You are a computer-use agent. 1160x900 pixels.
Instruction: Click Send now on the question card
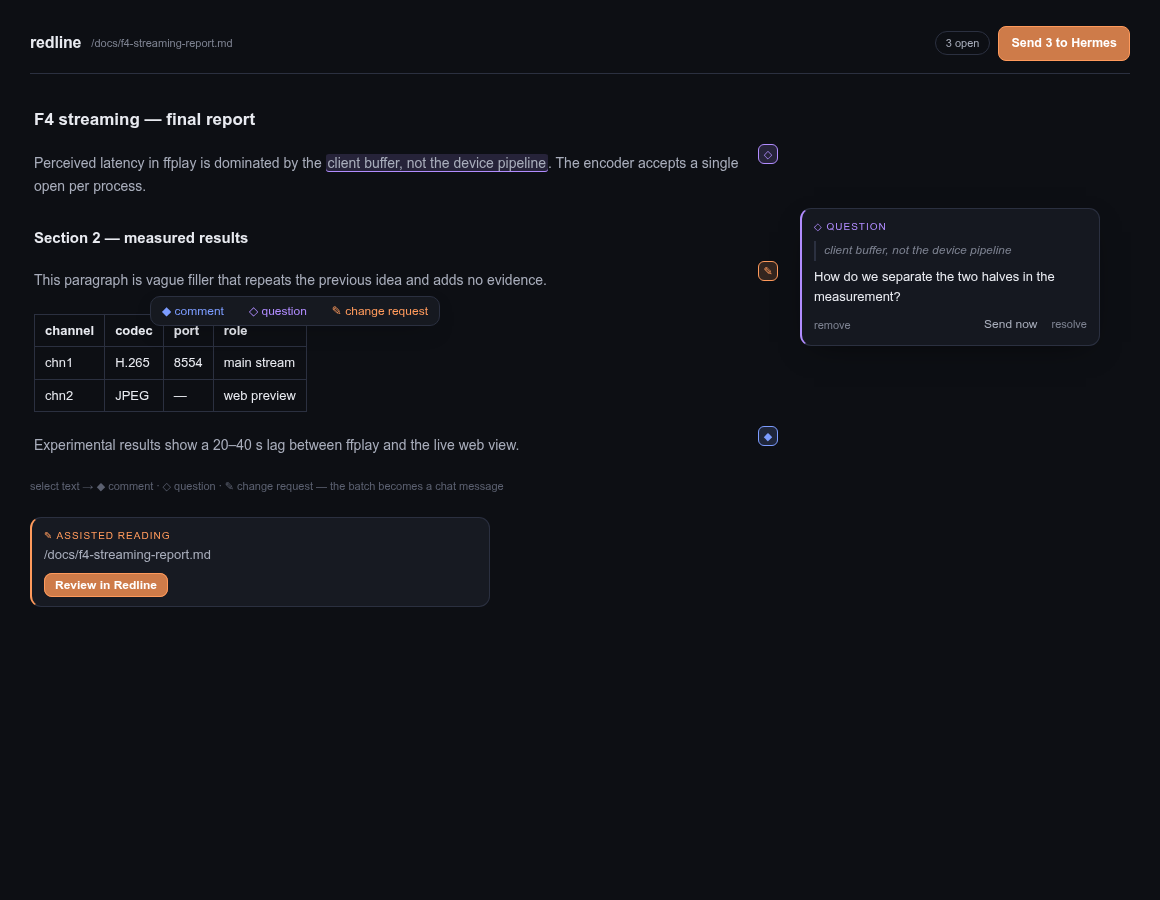(x=1010, y=324)
